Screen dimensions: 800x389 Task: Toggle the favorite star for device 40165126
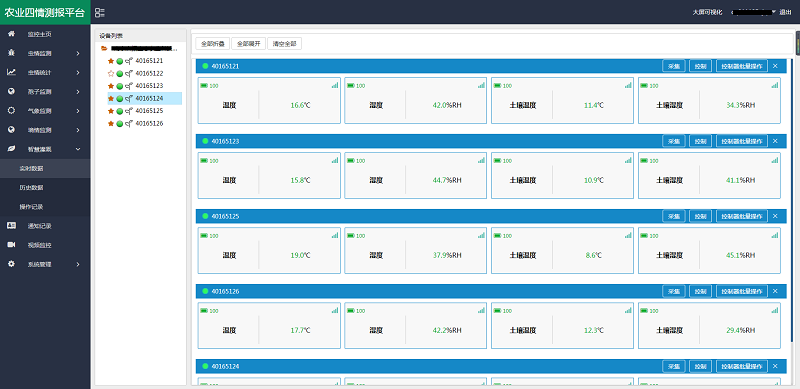click(x=111, y=124)
